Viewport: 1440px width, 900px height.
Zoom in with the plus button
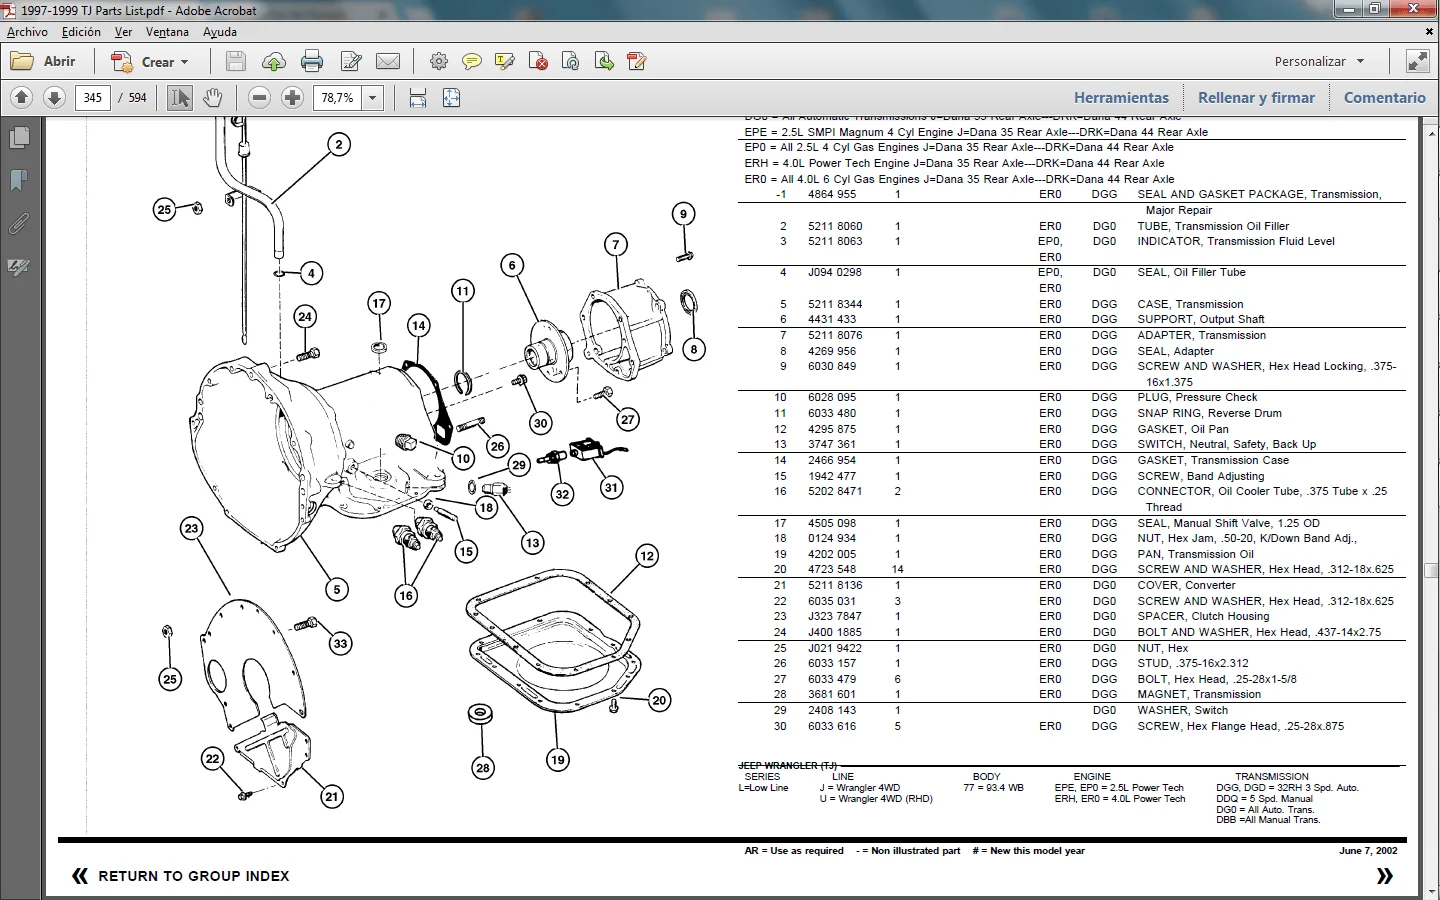293,98
